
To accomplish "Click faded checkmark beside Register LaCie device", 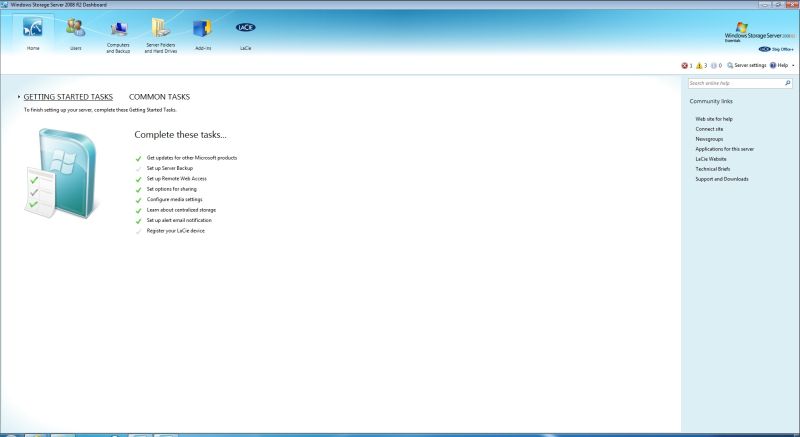I will pyautogui.click(x=138, y=232).
